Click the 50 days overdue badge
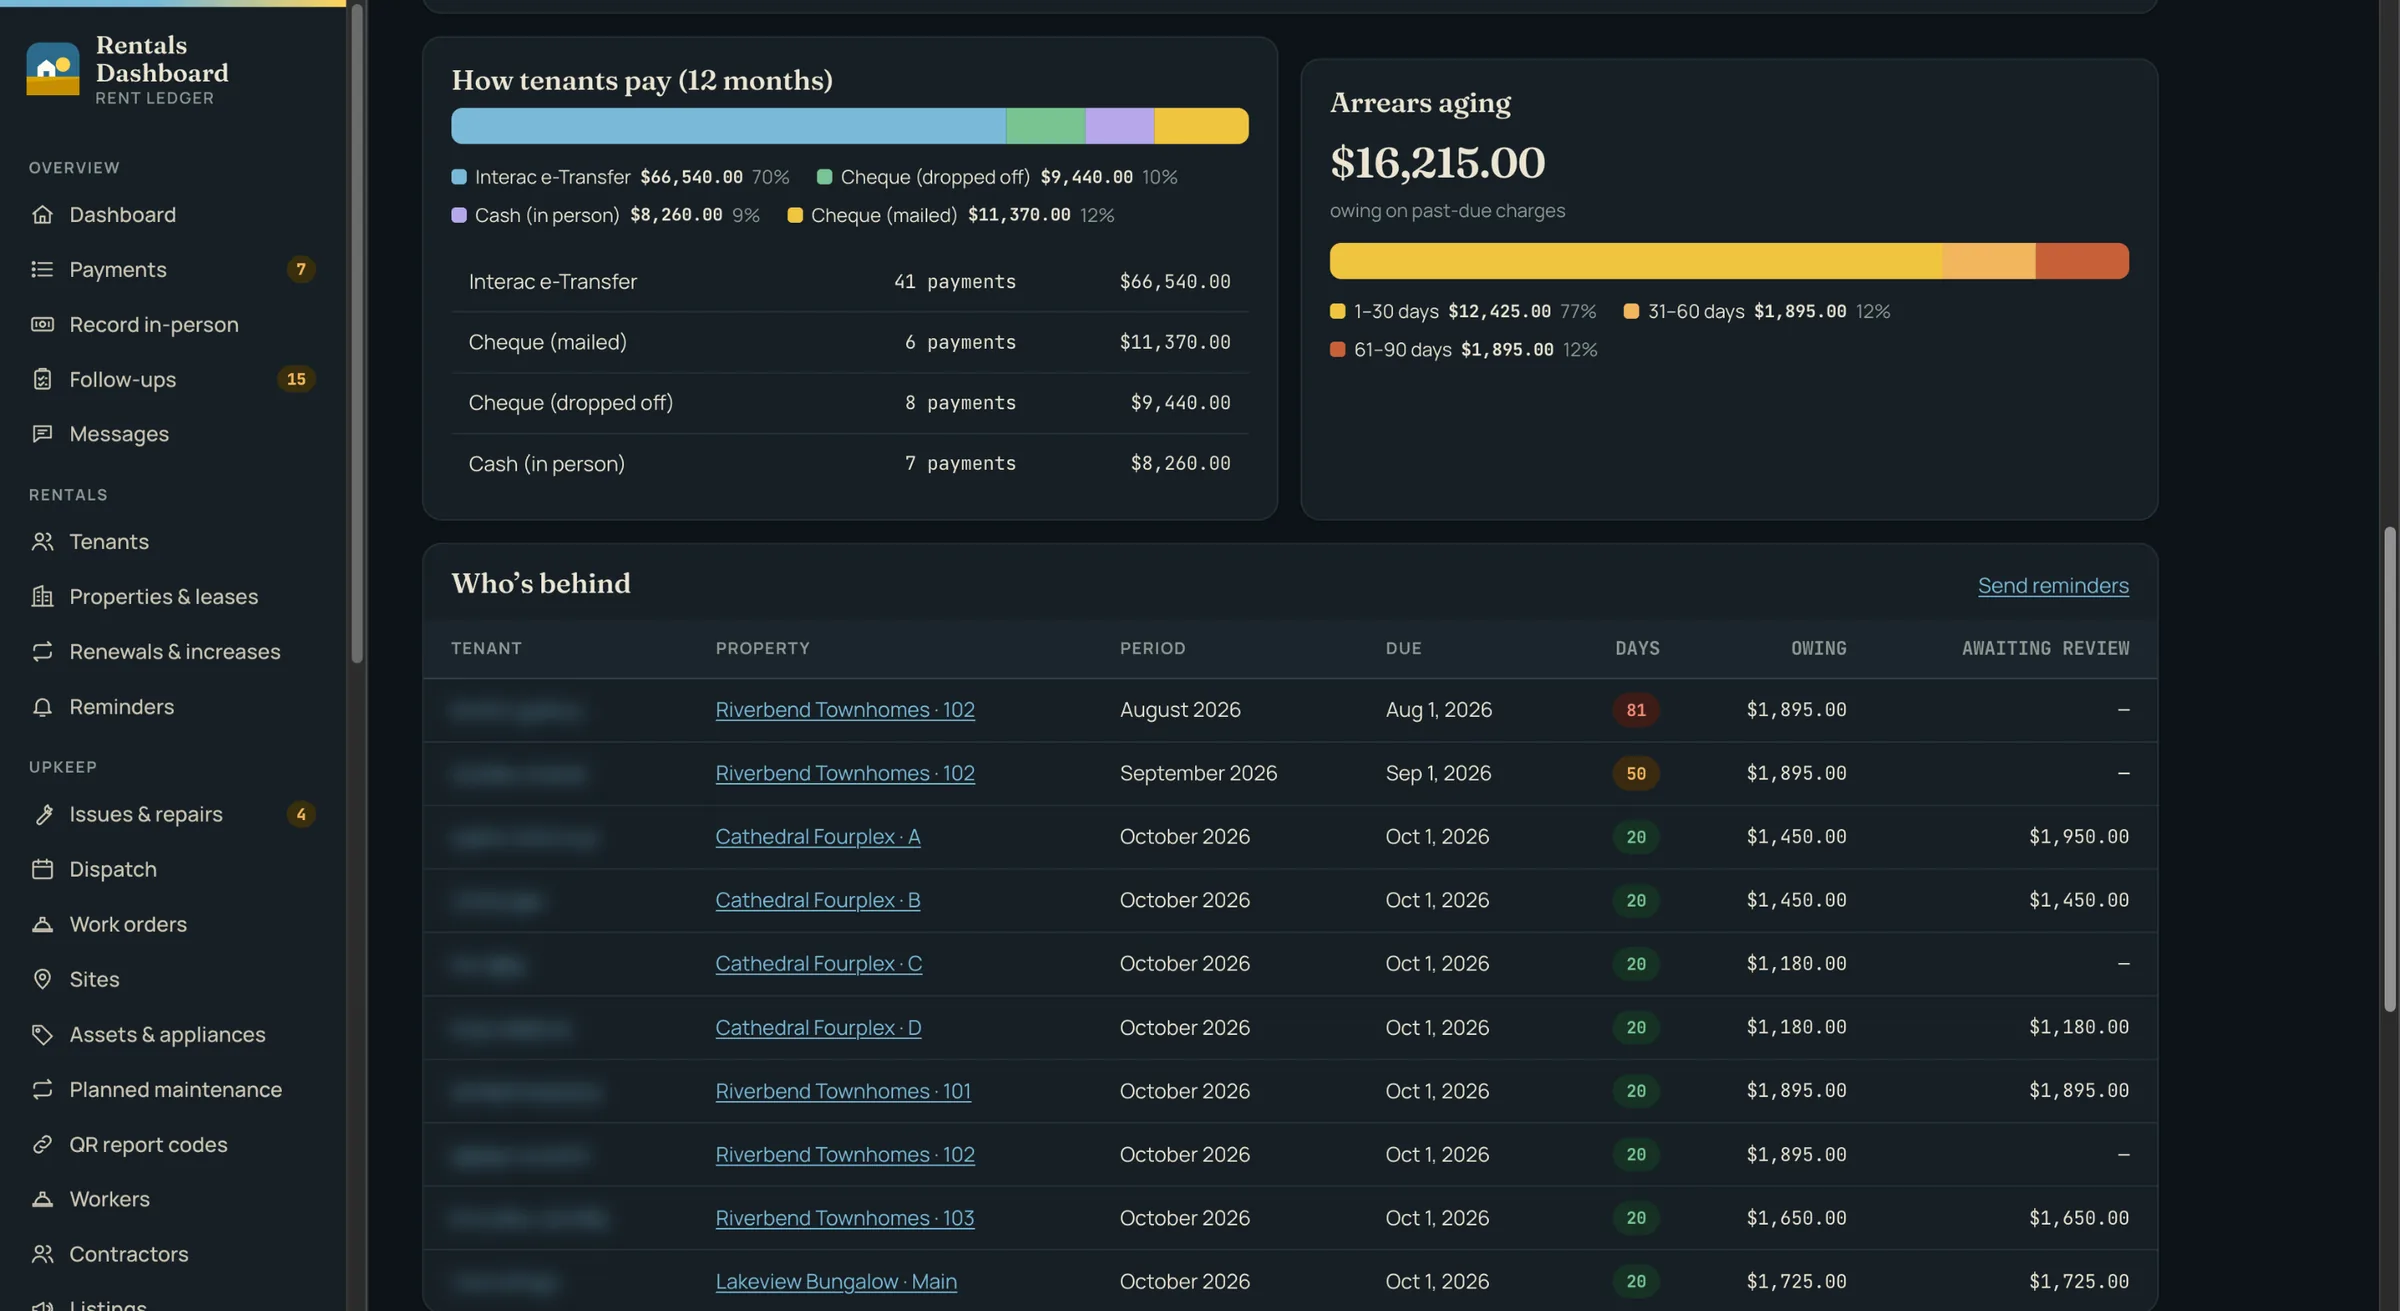This screenshot has width=2400, height=1311. (1636, 774)
